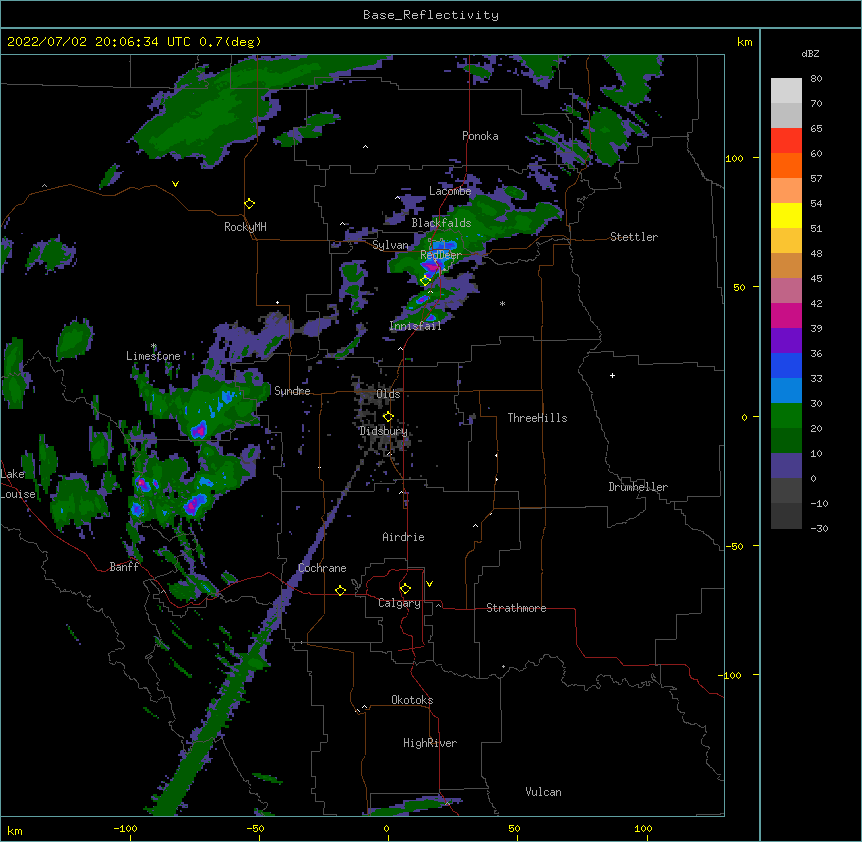Click the Base_Reflectivity title
This screenshot has width=862, height=842.
tap(431, 15)
